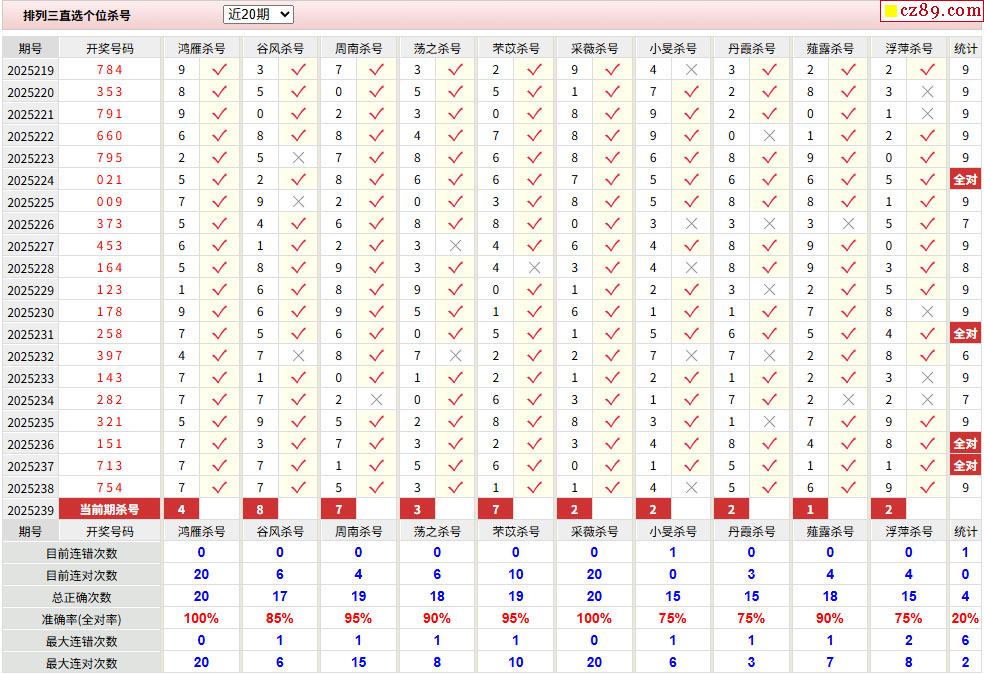Screen dimensions: 984x674
Task: Click the cross mark for 芣苡 in row 2025228
Action: coord(535,268)
